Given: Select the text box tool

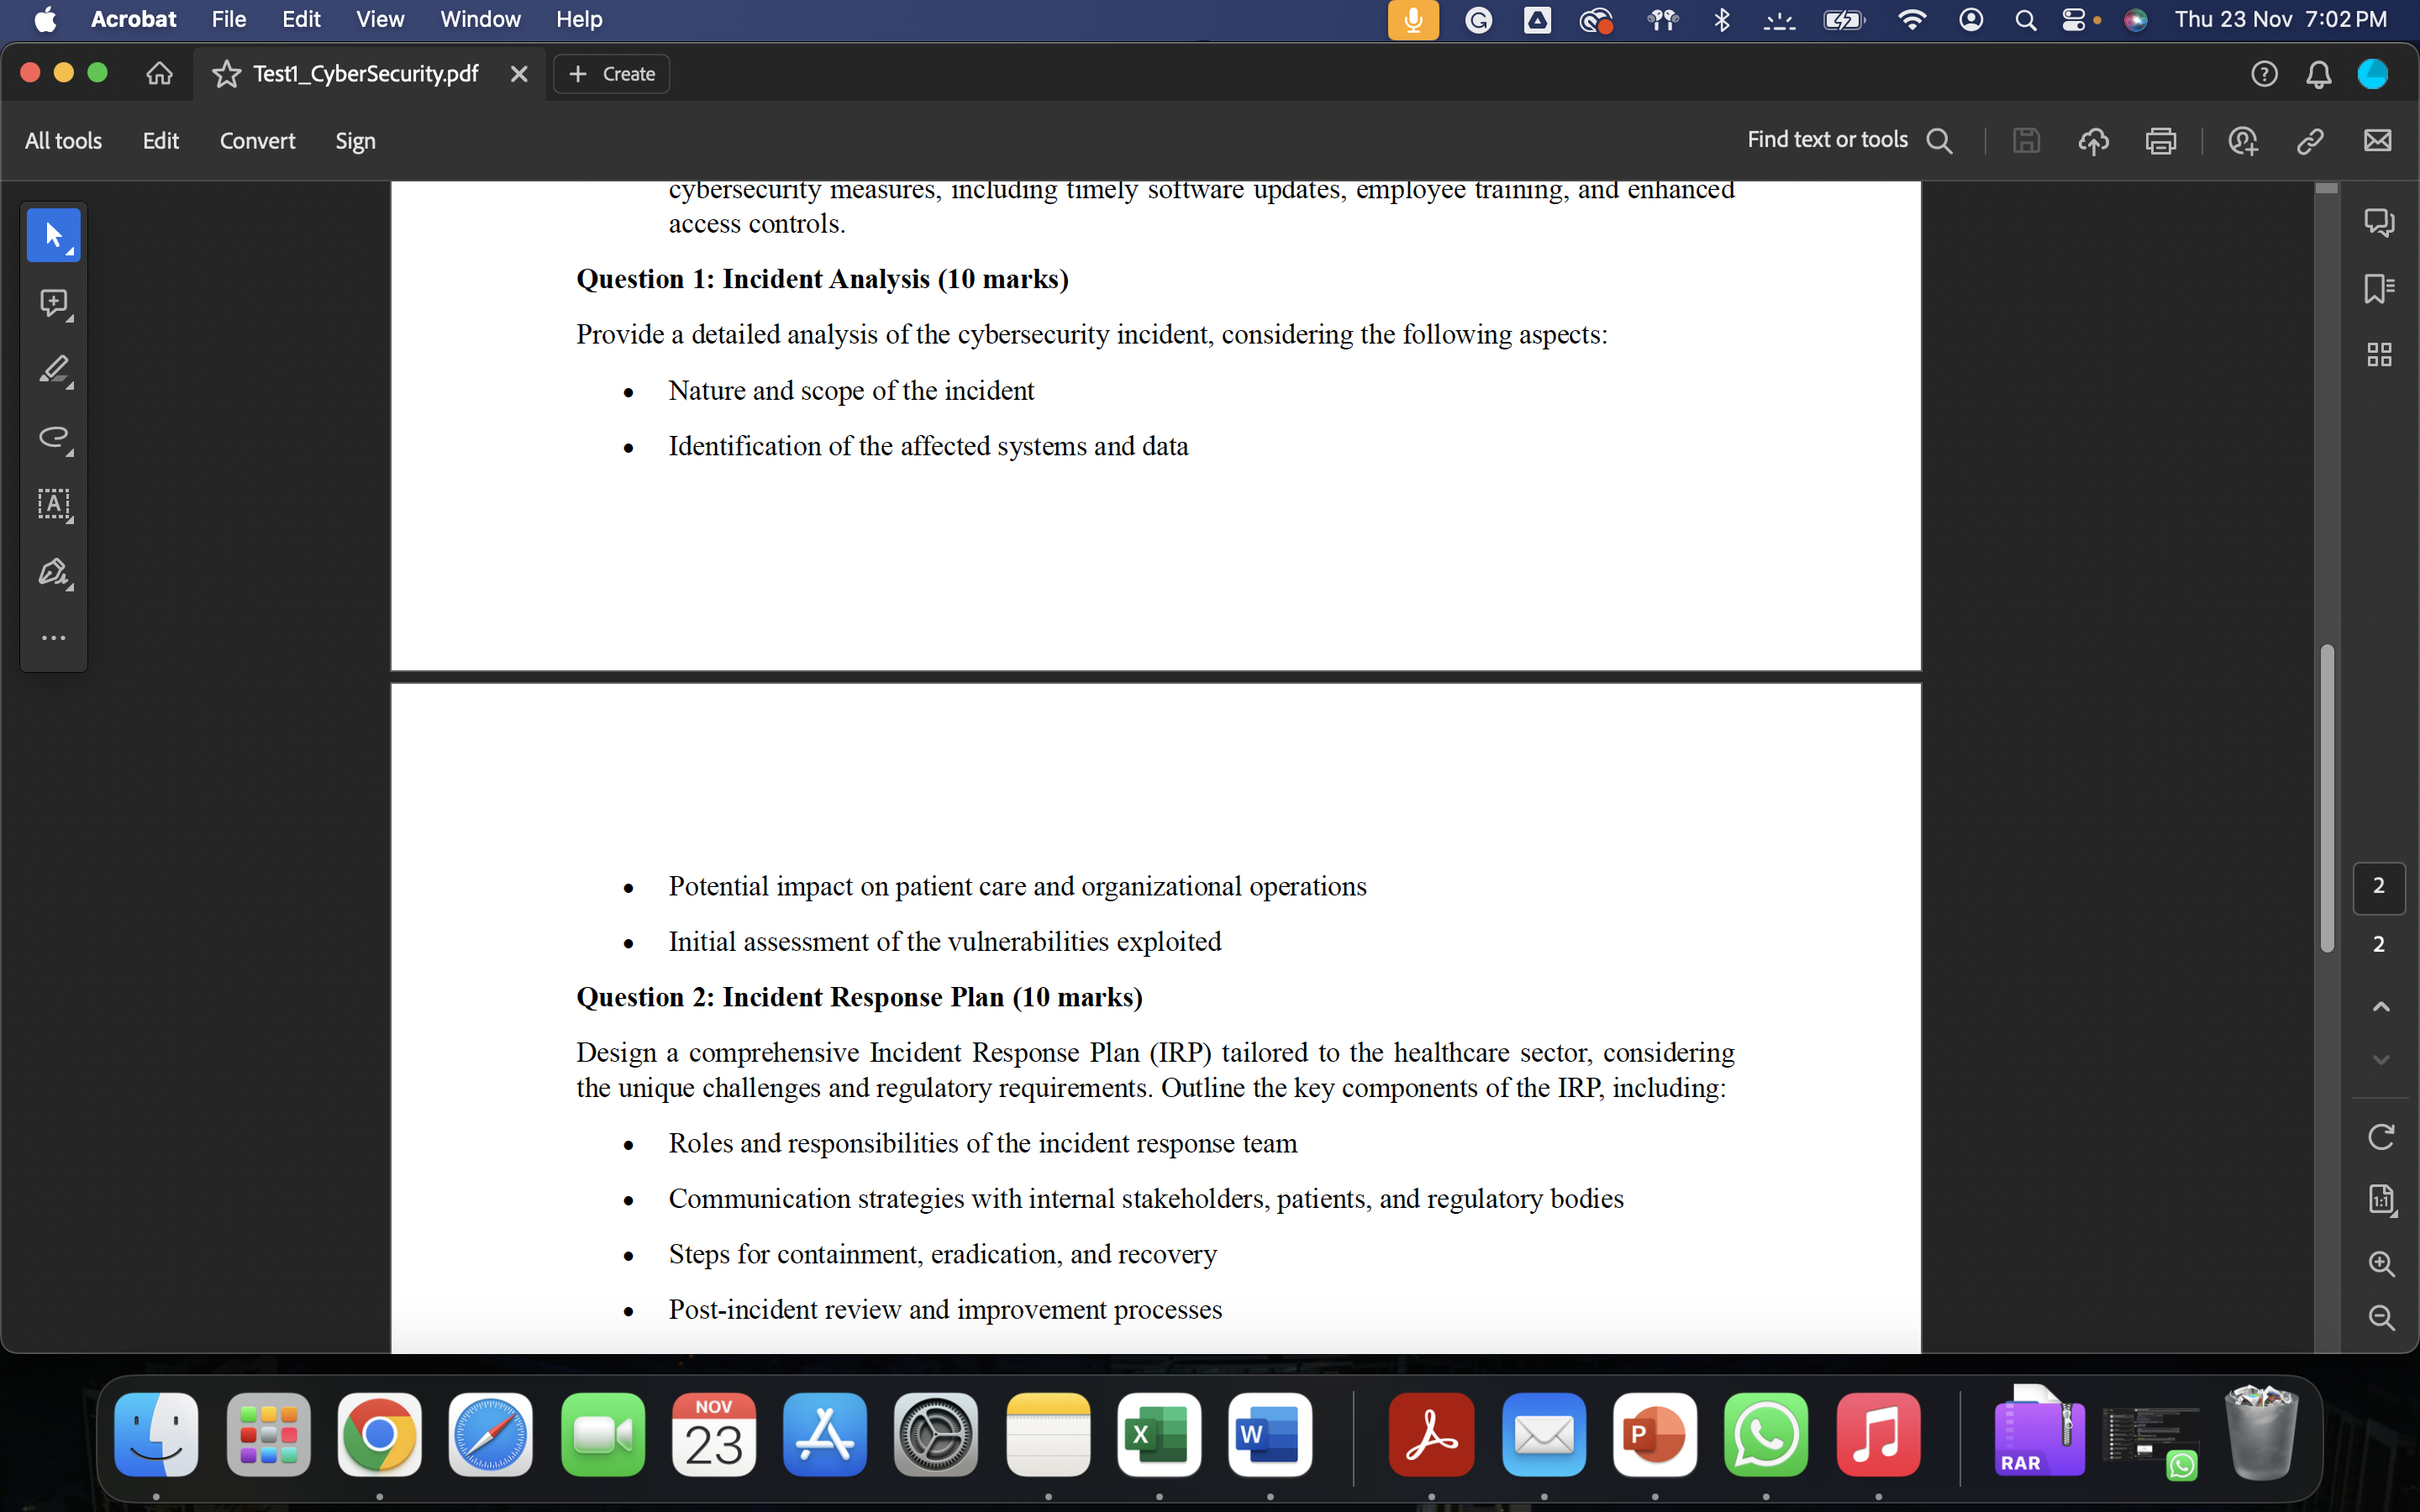Looking at the screenshot, I should coord(54,504).
